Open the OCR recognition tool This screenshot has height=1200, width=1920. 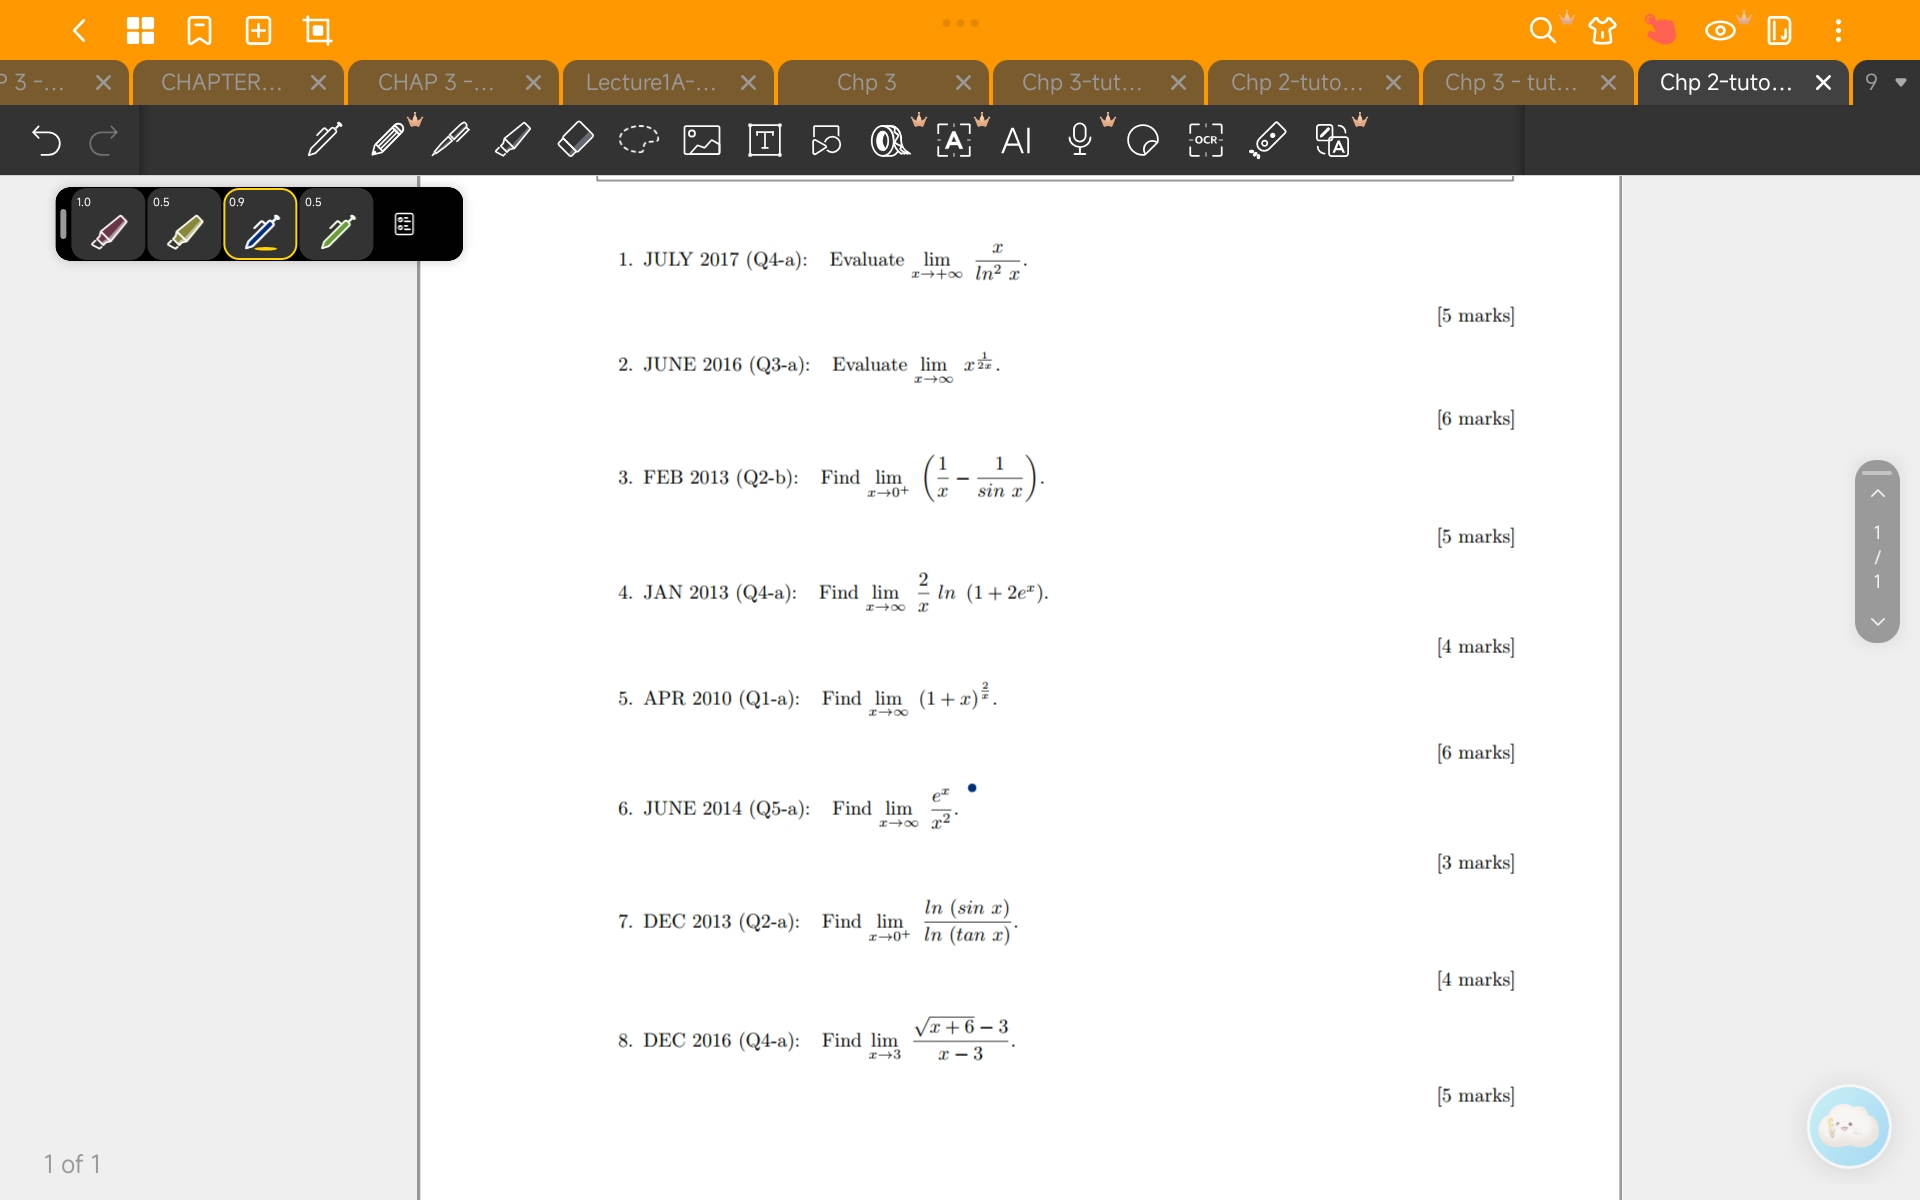coord(1206,140)
